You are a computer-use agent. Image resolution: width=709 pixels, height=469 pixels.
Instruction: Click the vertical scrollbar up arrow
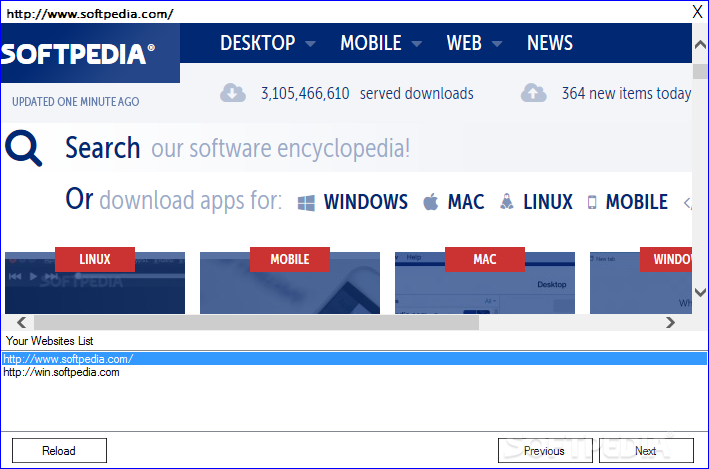click(700, 45)
